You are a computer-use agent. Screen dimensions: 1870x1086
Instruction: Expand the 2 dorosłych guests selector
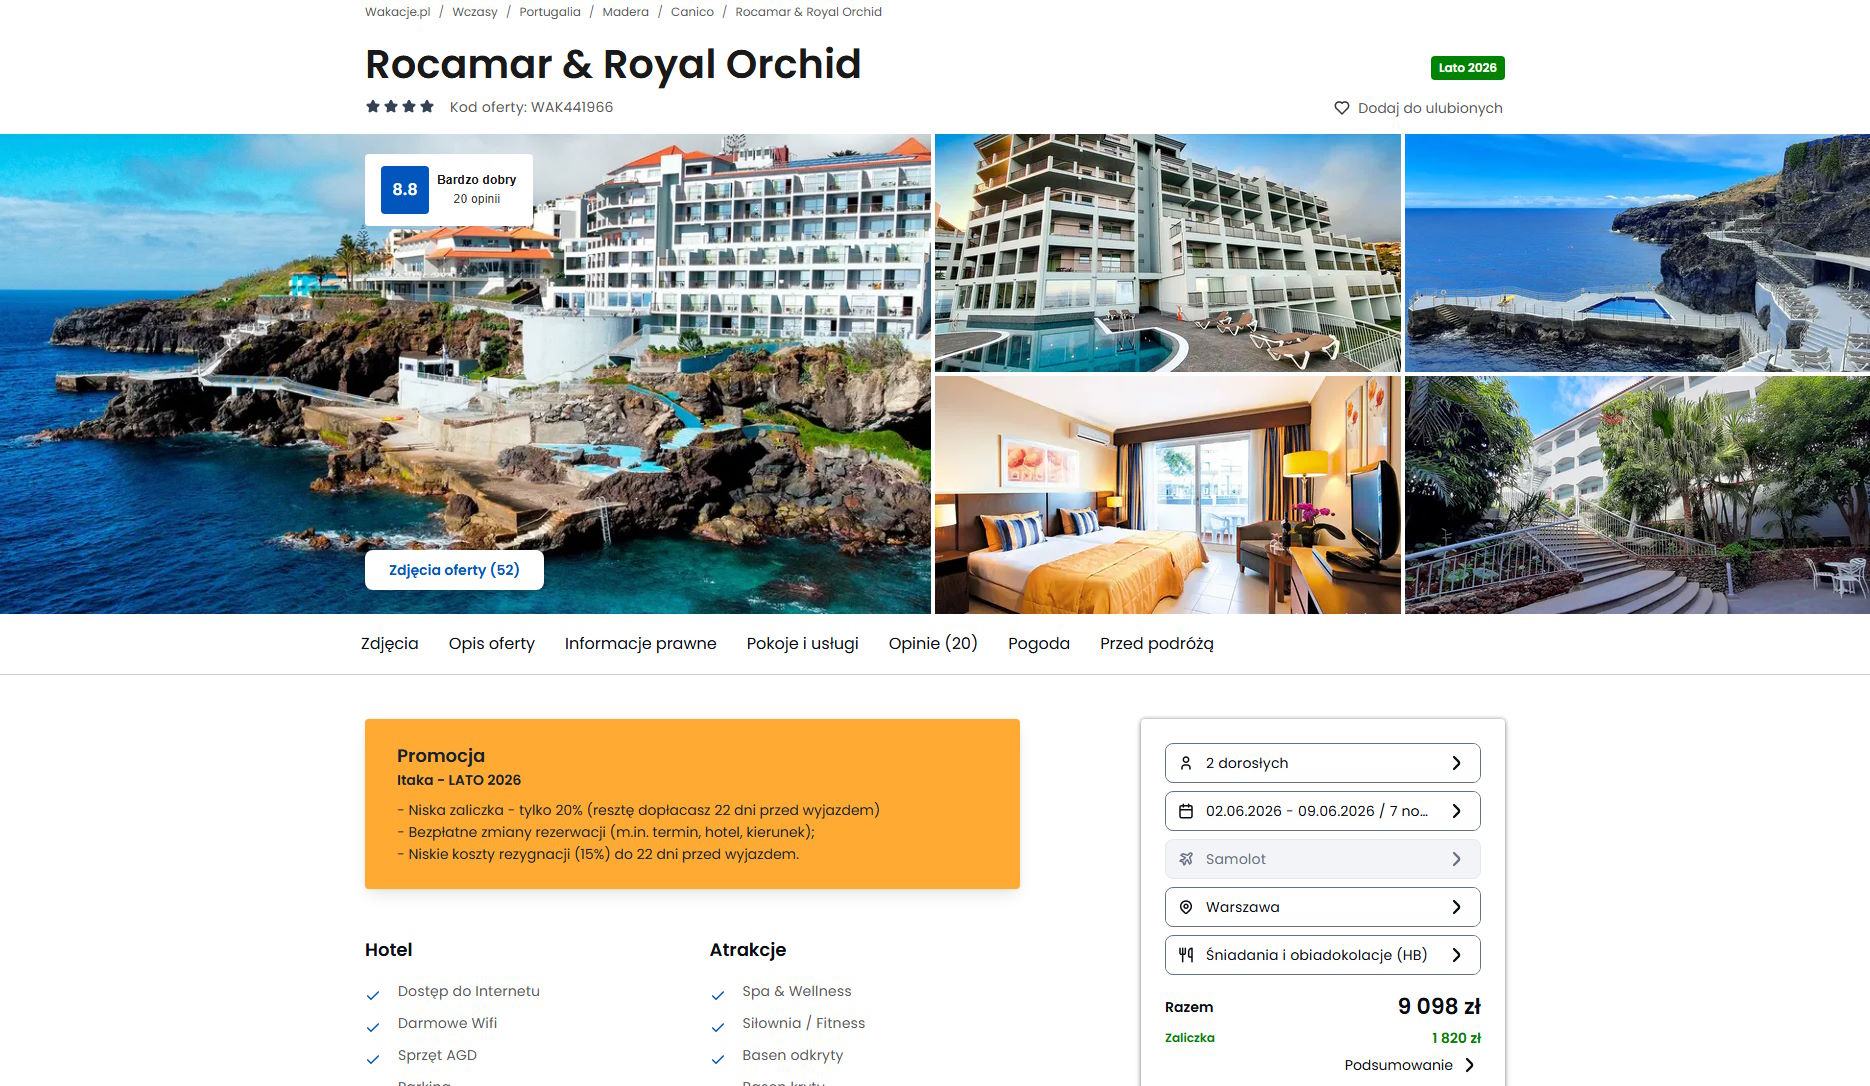(x=1322, y=763)
